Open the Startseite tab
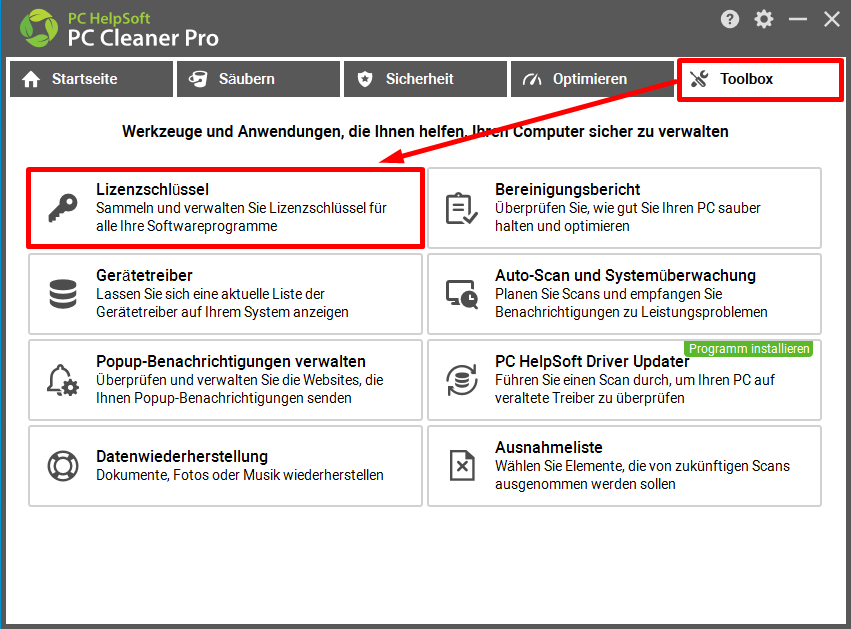The height and width of the screenshot is (629, 851). point(91,79)
